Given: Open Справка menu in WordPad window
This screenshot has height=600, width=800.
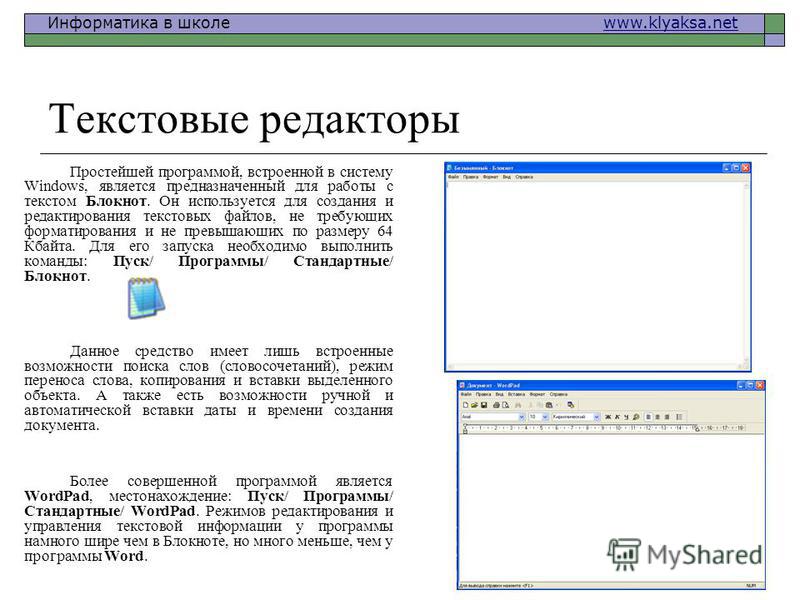Looking at the screenshot, I should (x=559, y=394).
